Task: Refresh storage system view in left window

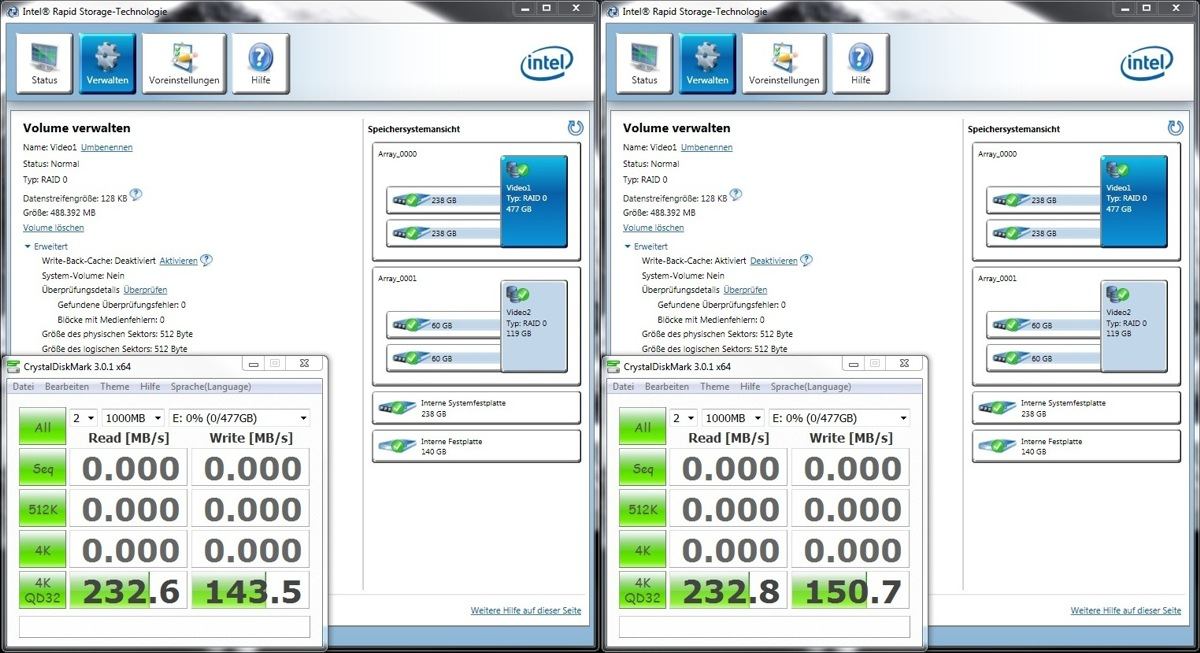Action: (x=575, y=128)
